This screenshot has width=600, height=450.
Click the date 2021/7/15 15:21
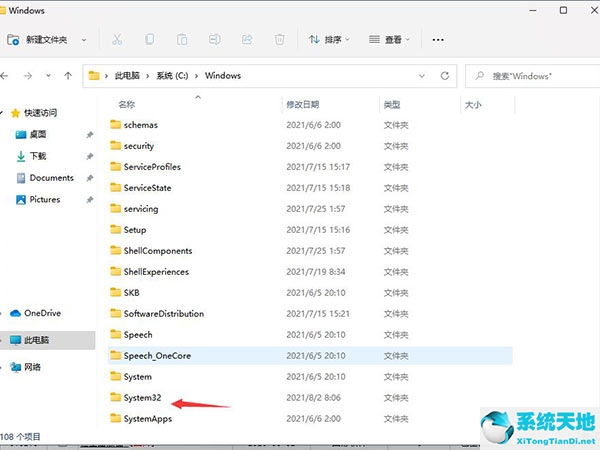(318, 314)
